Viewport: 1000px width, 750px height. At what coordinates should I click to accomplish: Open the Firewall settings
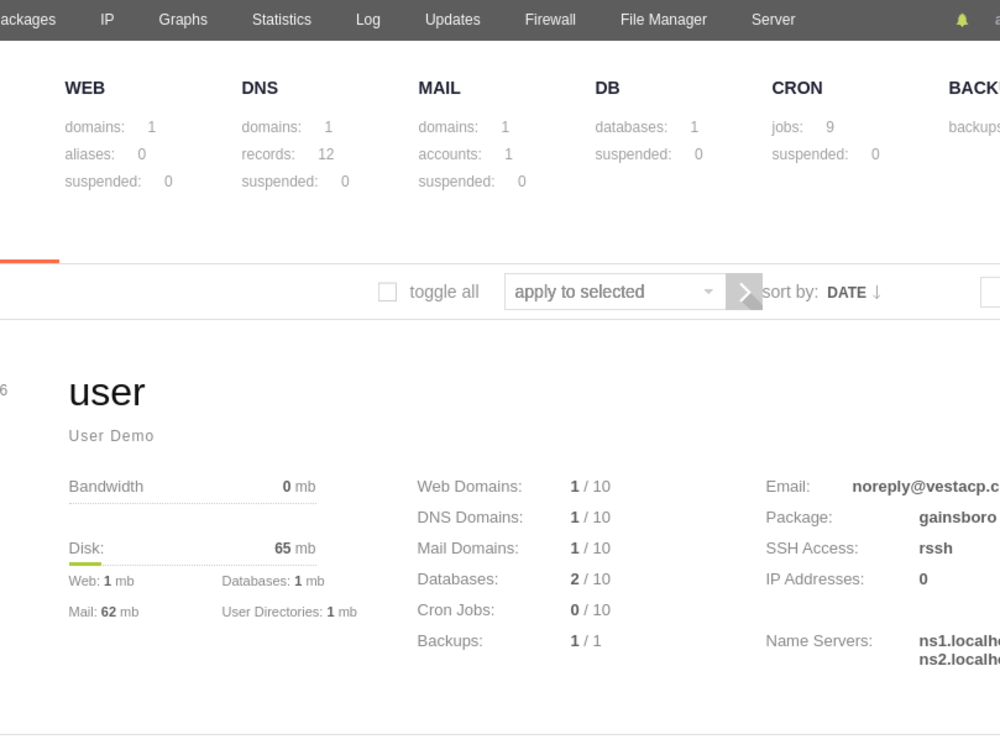550,19
